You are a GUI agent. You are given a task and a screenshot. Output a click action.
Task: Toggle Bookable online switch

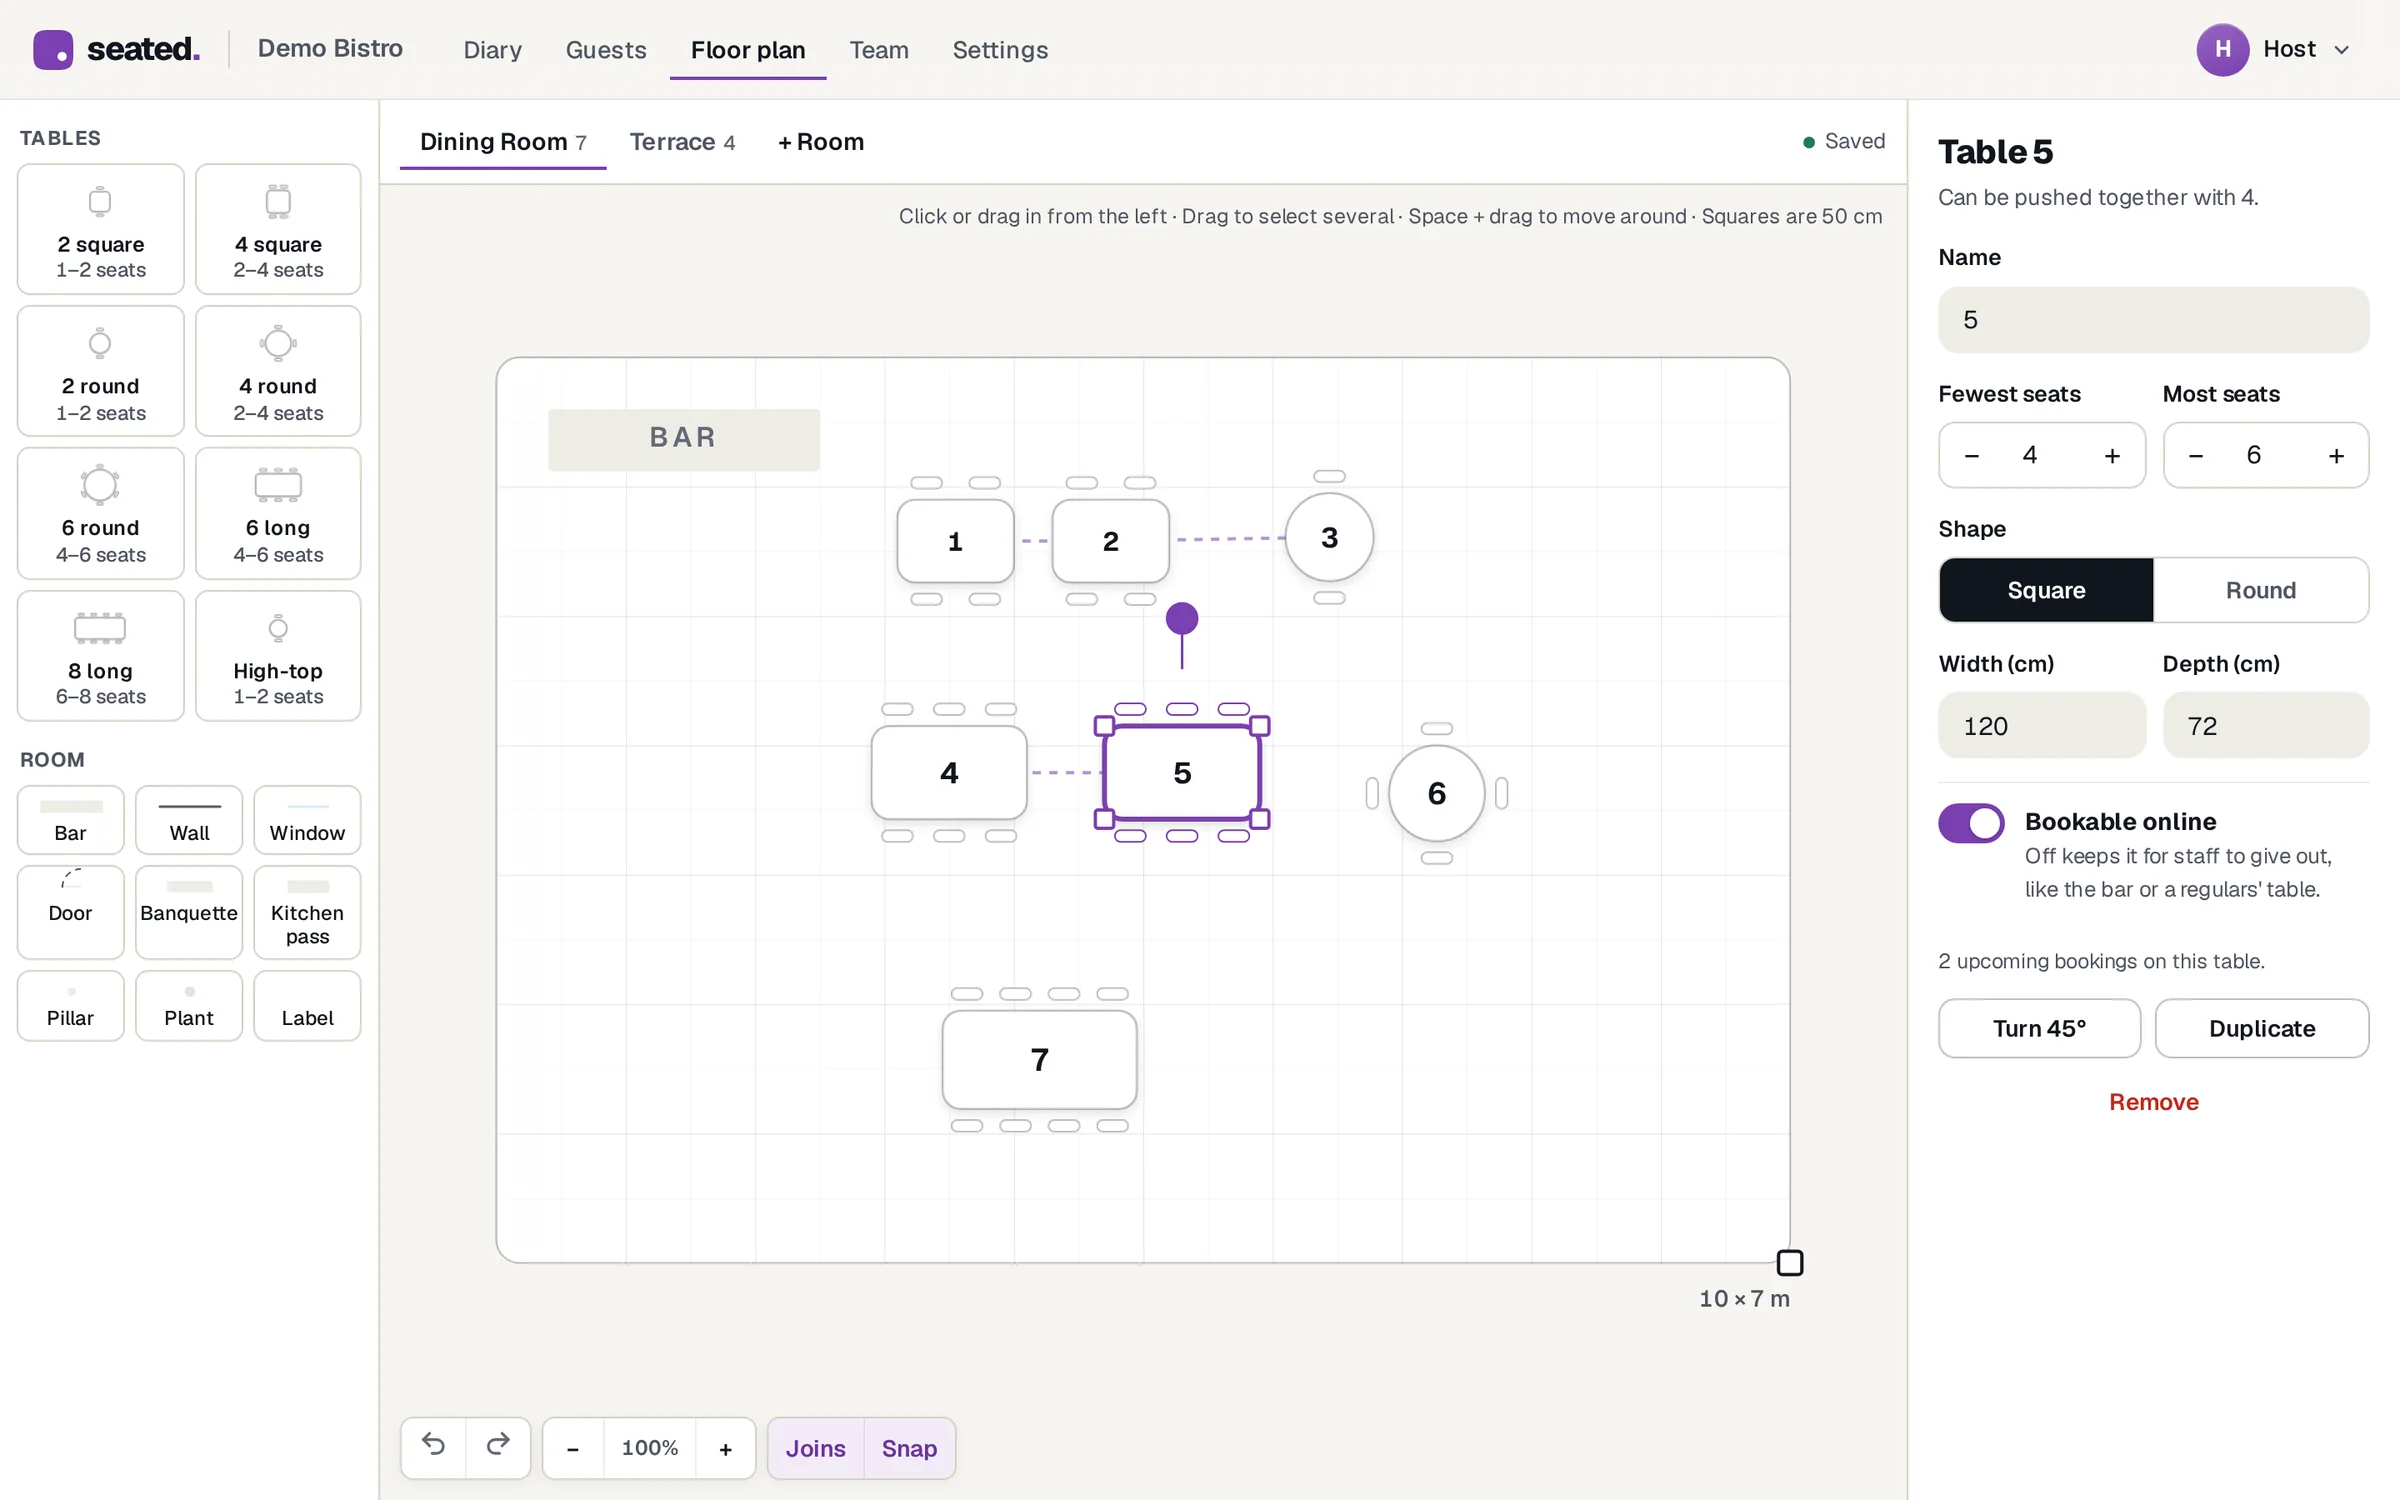[1971, 823]
